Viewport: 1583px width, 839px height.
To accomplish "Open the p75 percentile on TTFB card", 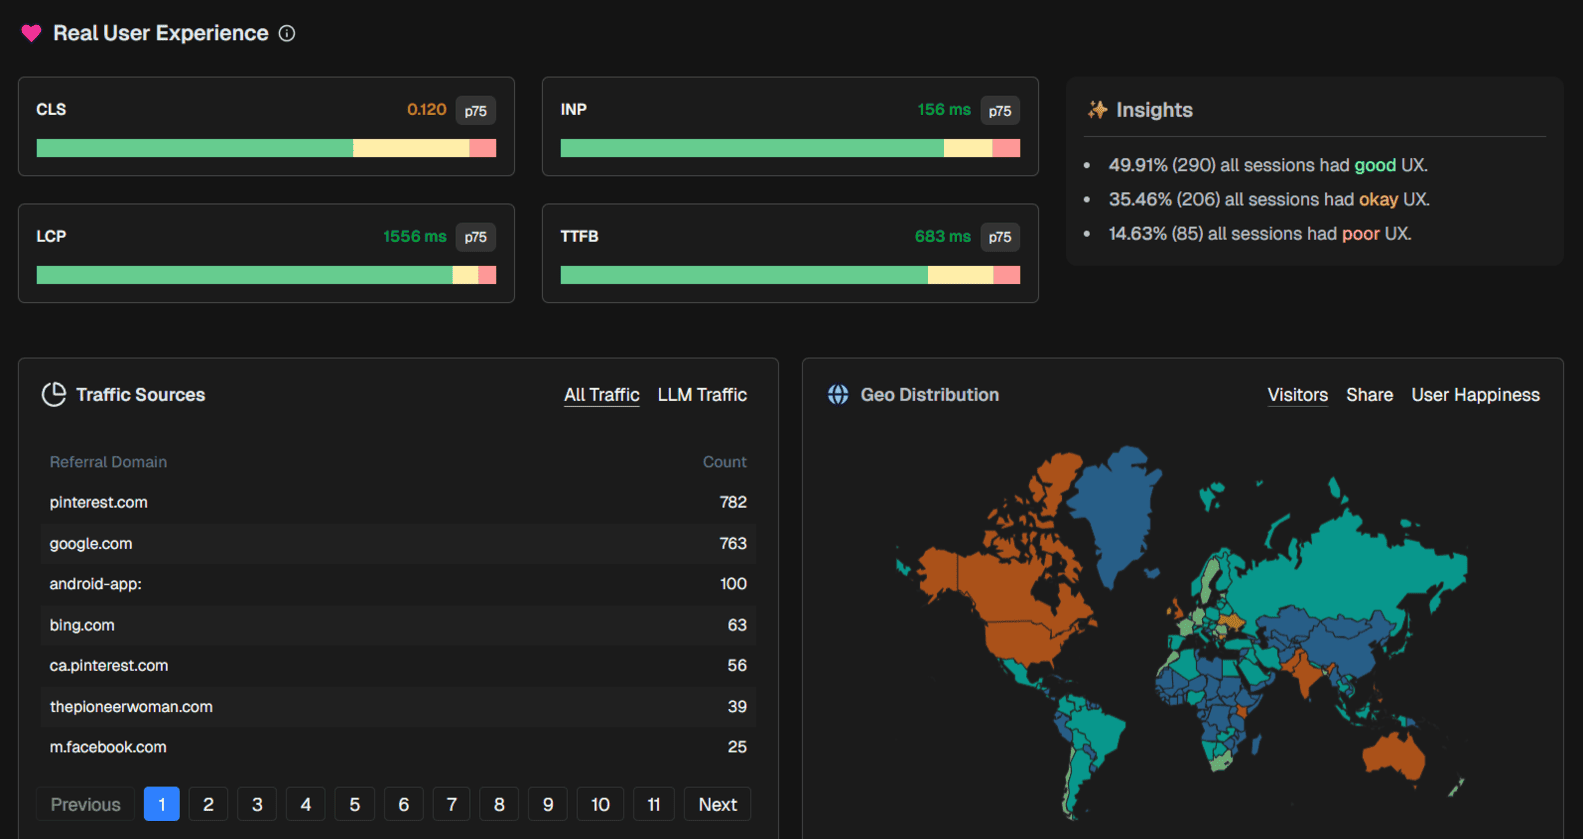I will click(999, 237).
